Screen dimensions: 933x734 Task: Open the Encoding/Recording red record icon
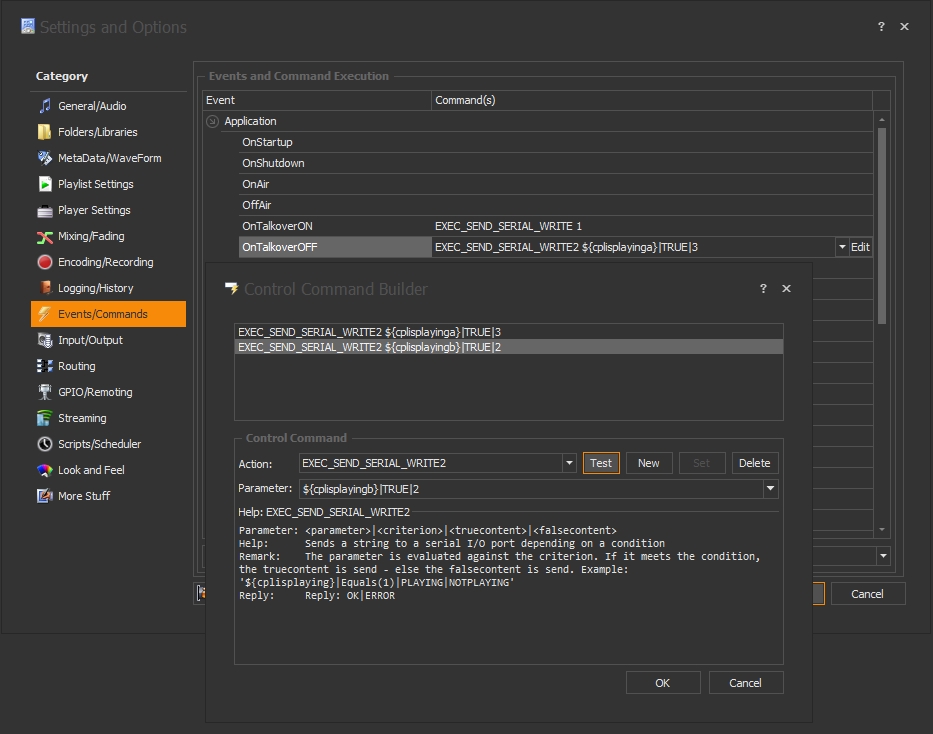[x=44, y=262]
